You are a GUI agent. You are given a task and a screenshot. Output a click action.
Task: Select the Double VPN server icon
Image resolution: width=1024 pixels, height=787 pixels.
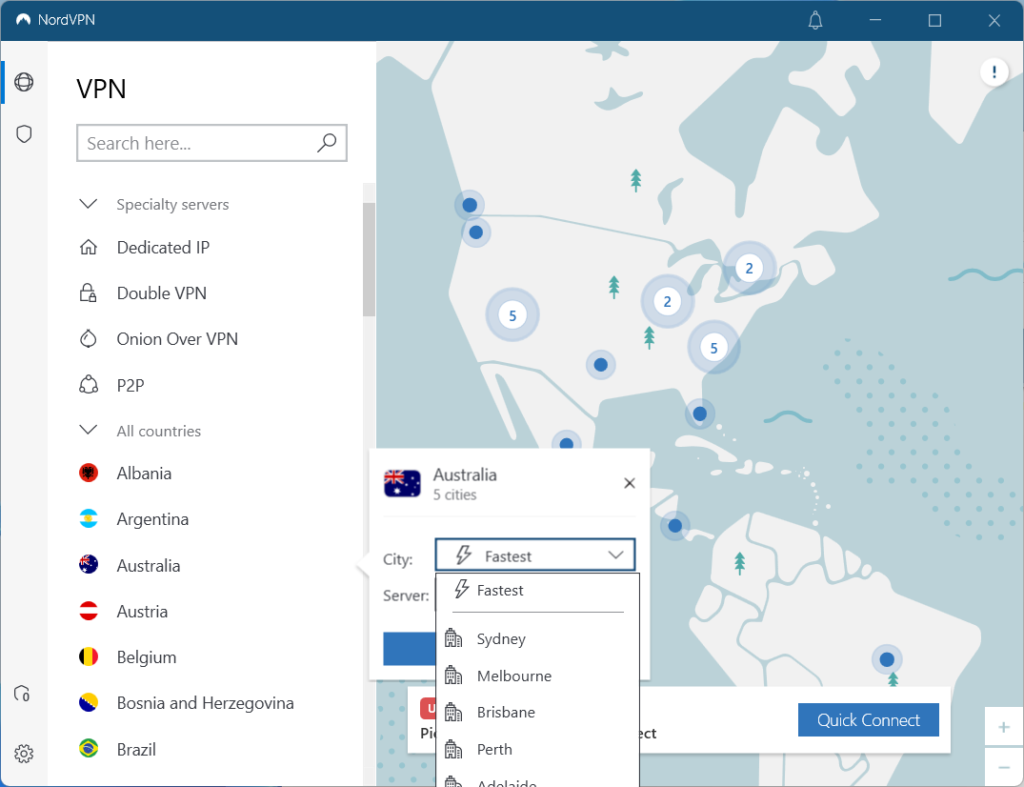pyautogui.click(x=88, y=293)
